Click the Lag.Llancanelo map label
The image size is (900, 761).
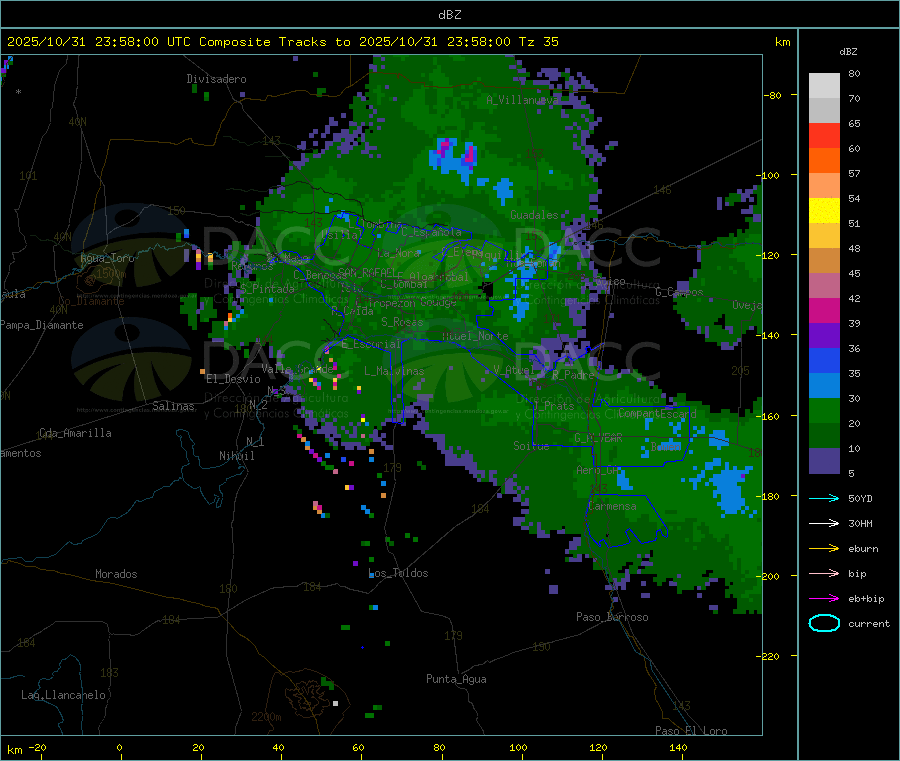pyautogui.click(x=63, y=695)
